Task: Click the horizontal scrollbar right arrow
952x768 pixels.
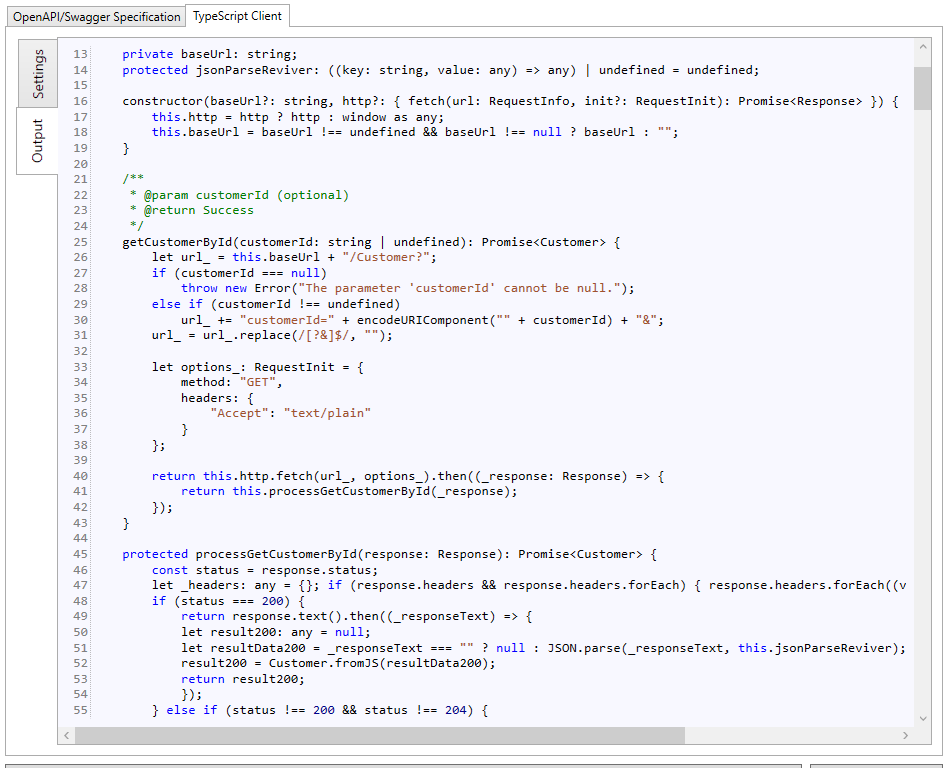Action: click(906, 735)
